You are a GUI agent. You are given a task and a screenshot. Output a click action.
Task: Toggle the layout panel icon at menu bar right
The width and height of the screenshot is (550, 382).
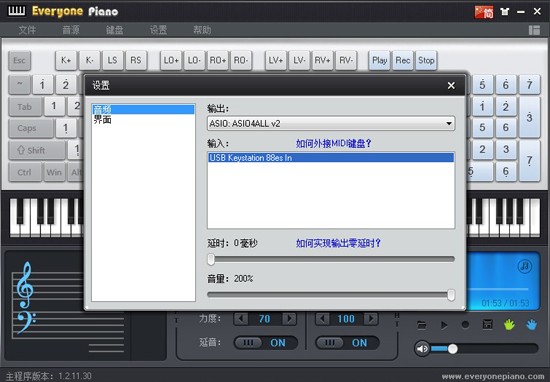point(534,30)
